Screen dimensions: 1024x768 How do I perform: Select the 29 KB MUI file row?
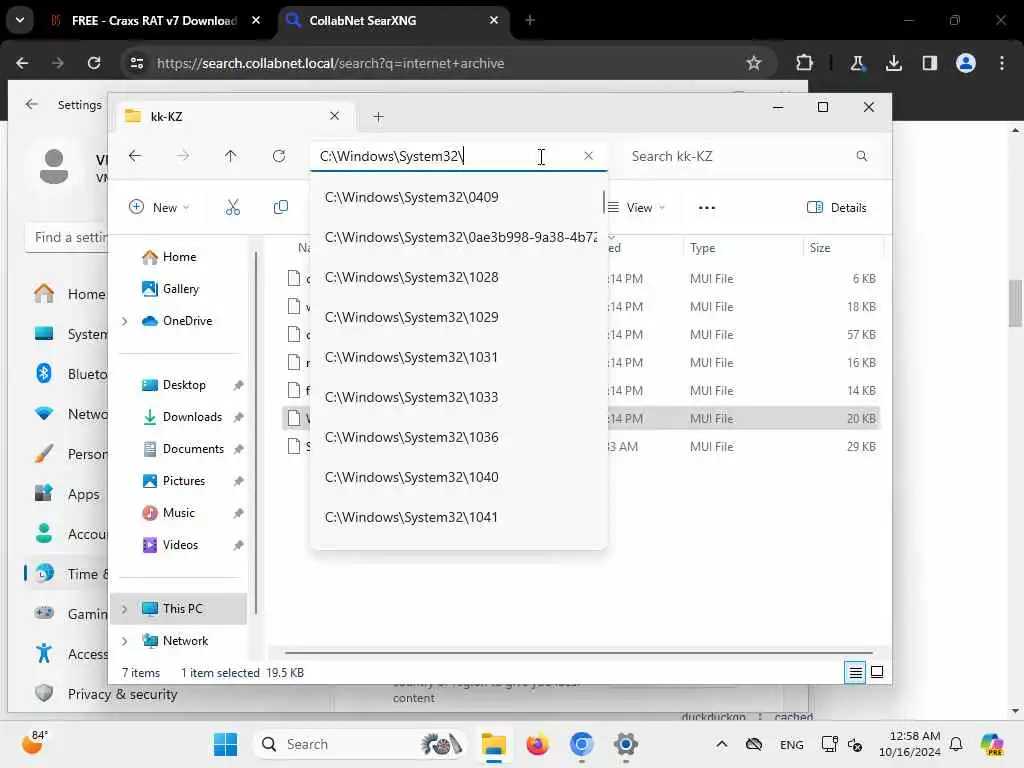(581, 447)
